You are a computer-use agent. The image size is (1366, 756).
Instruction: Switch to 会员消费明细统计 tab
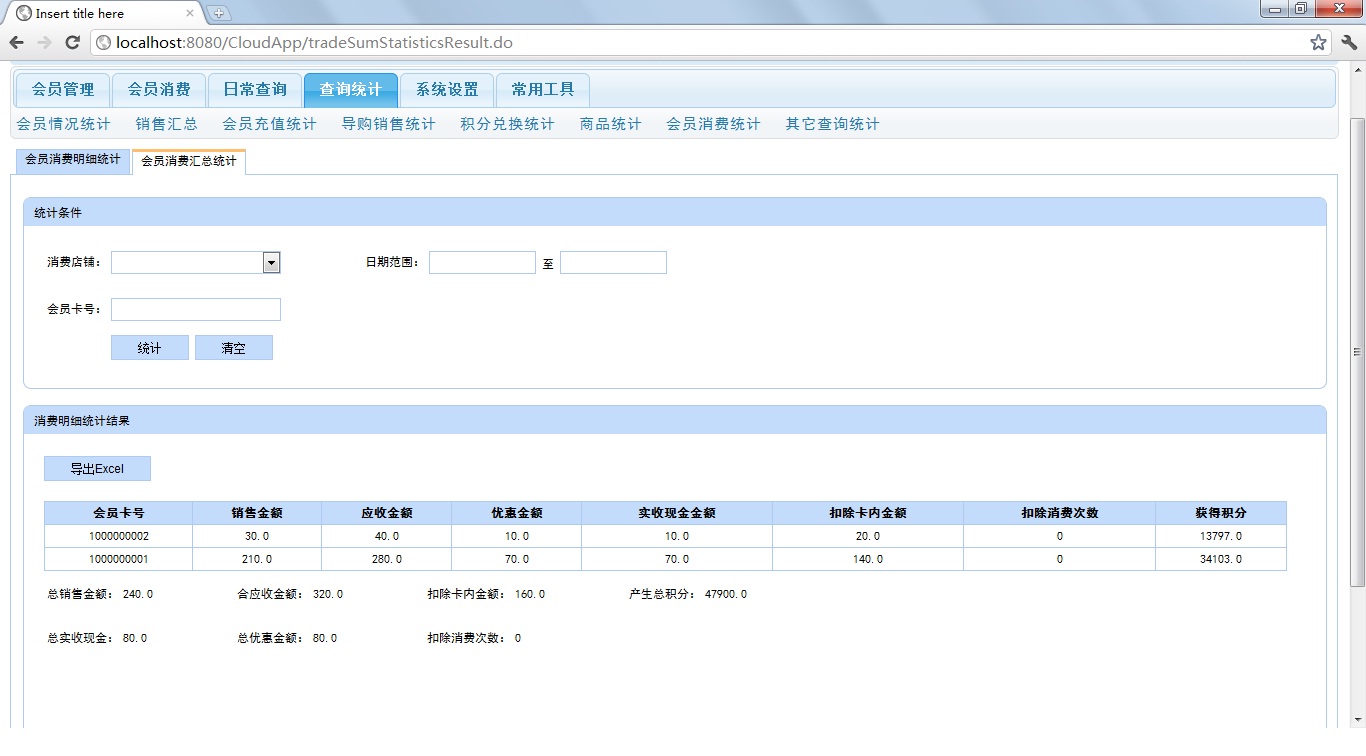[73, 160]
